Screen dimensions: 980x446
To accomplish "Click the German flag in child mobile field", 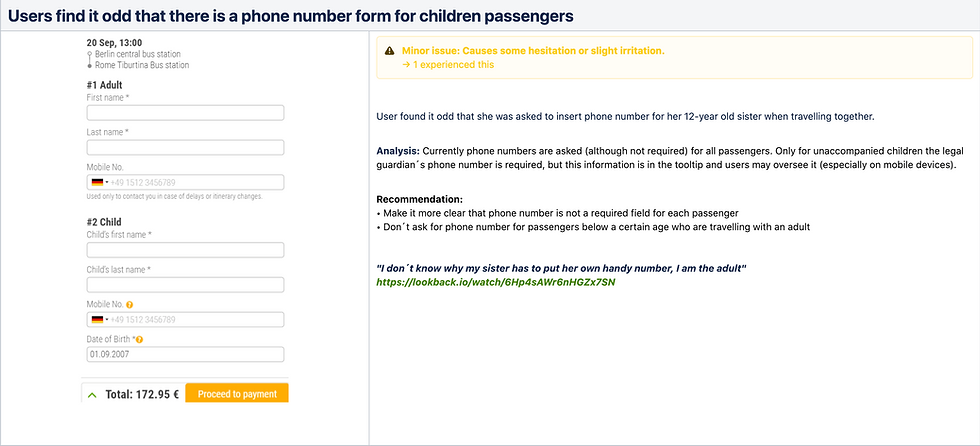I will pos(97,320).
